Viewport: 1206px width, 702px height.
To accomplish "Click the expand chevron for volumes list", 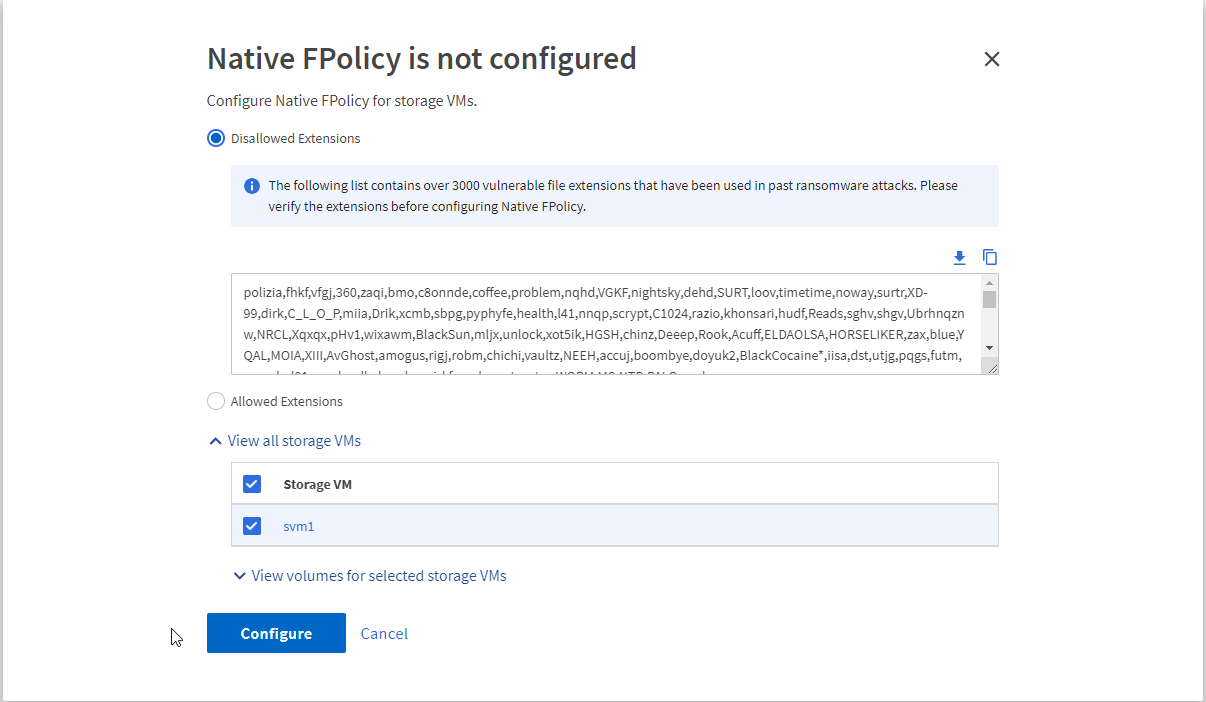I will [x=239, y=575].
